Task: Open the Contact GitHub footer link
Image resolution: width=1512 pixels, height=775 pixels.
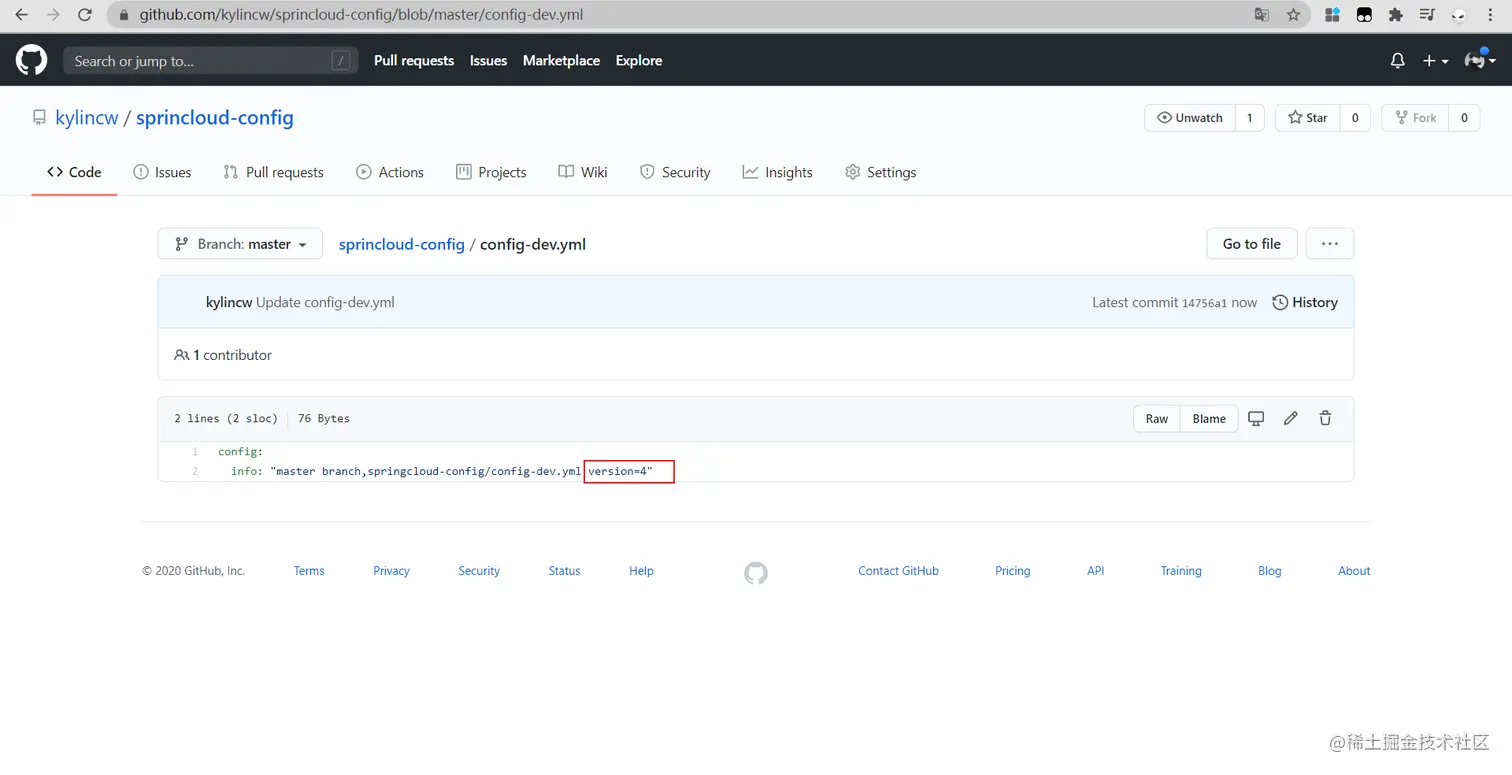Action: pos(898,571)
